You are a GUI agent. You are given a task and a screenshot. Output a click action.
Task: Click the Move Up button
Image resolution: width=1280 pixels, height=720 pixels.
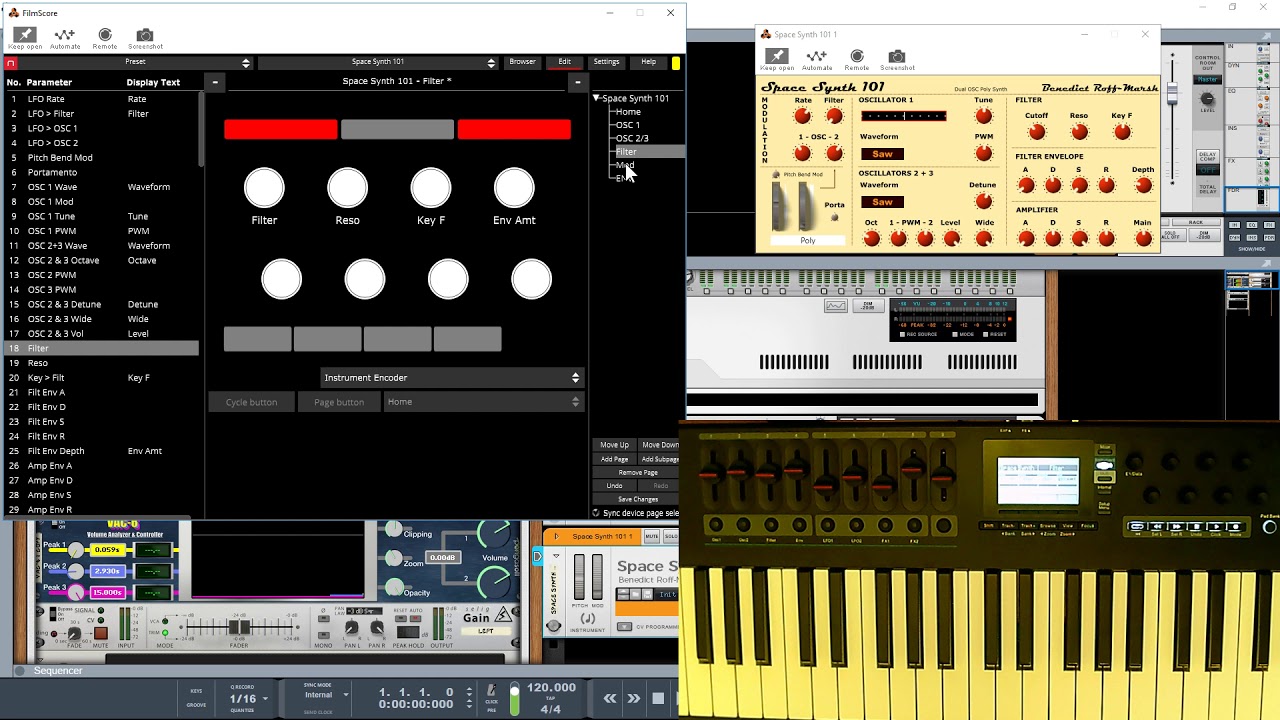pyautogui.click(x=614, y=445)
